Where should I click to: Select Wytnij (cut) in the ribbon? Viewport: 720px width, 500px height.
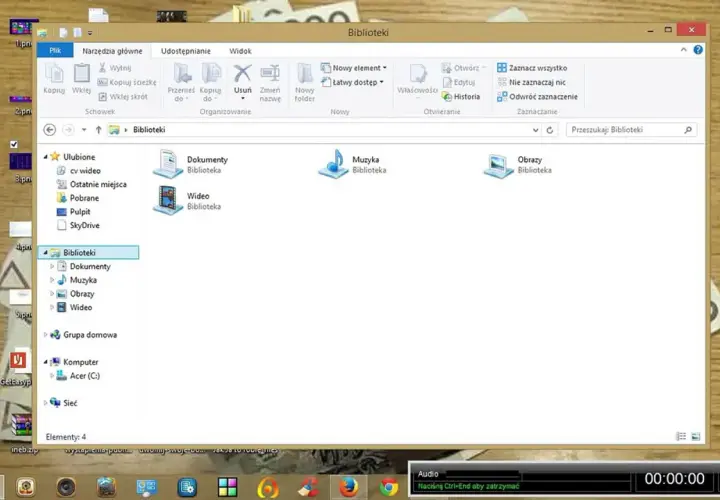tap(115, 68)
